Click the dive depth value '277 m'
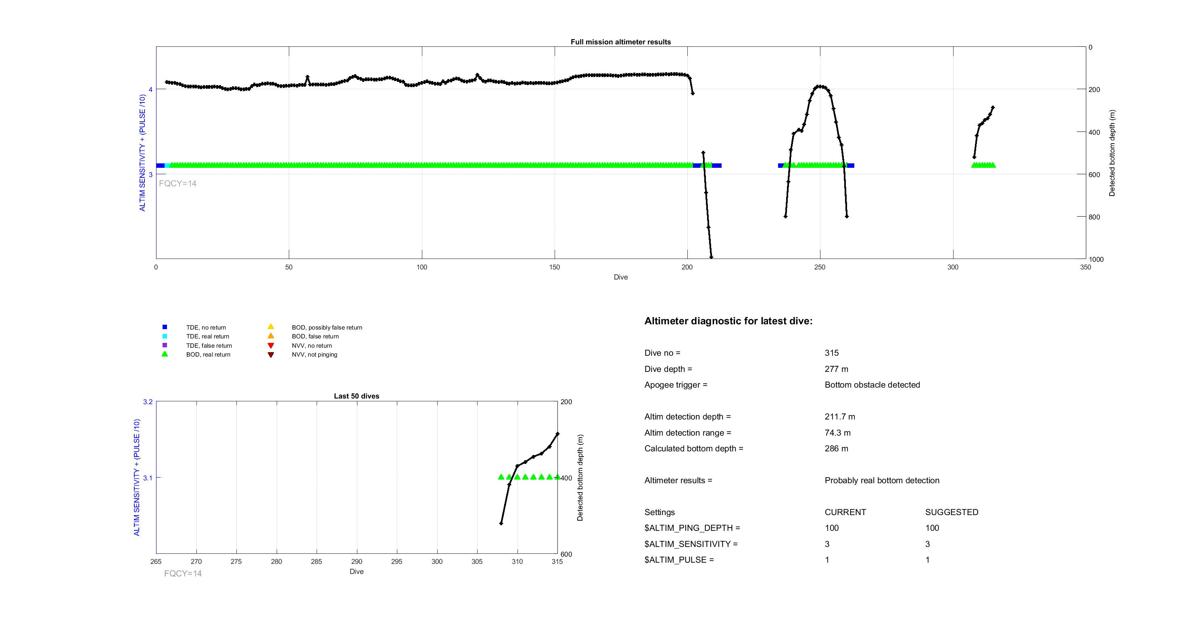 pyautogui.click(x=837, y=369)
